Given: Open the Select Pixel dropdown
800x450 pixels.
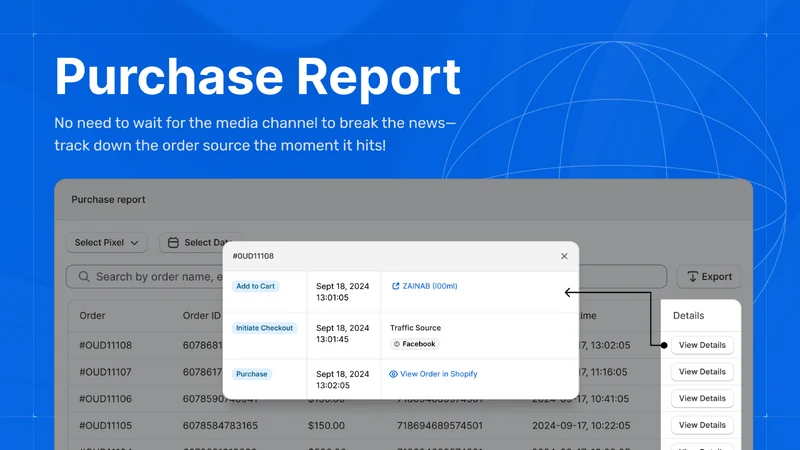Looking at the screenshot, I should pos(107,242).
